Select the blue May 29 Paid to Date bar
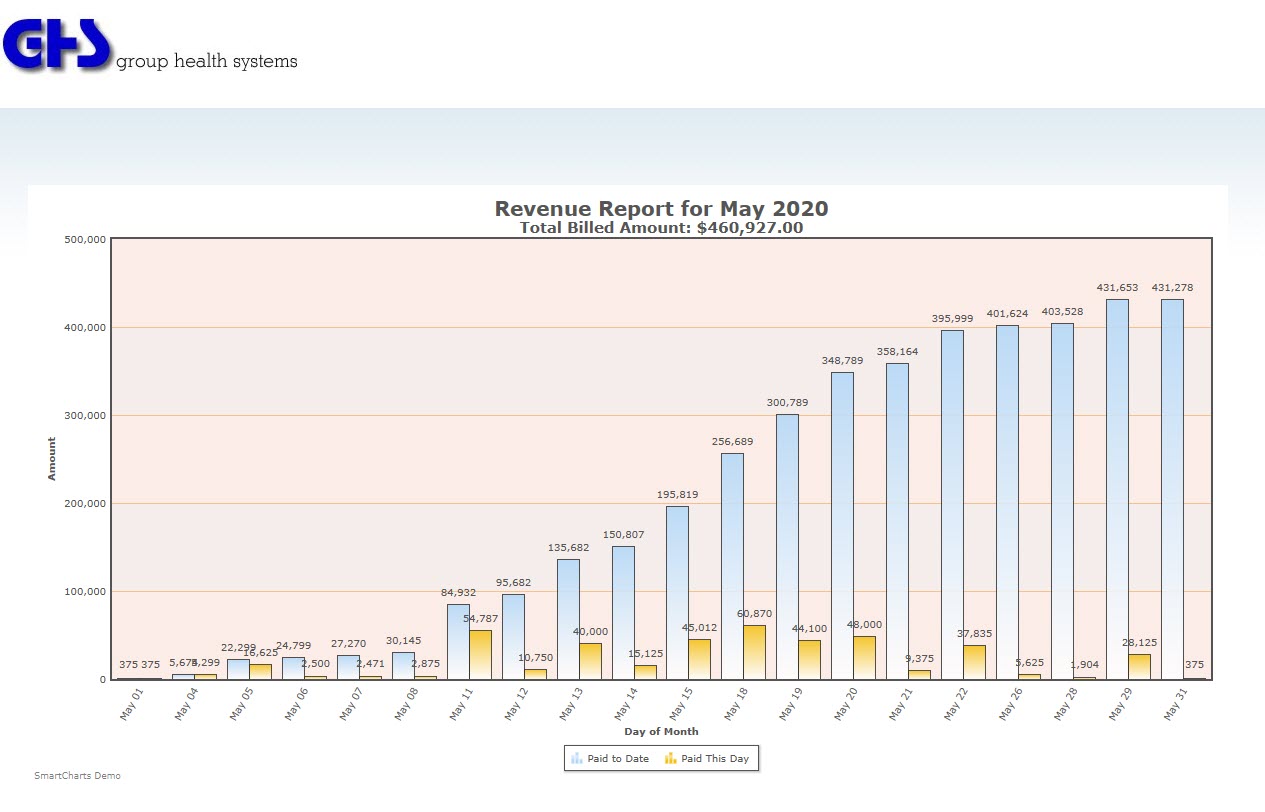 click(1117, 489)
